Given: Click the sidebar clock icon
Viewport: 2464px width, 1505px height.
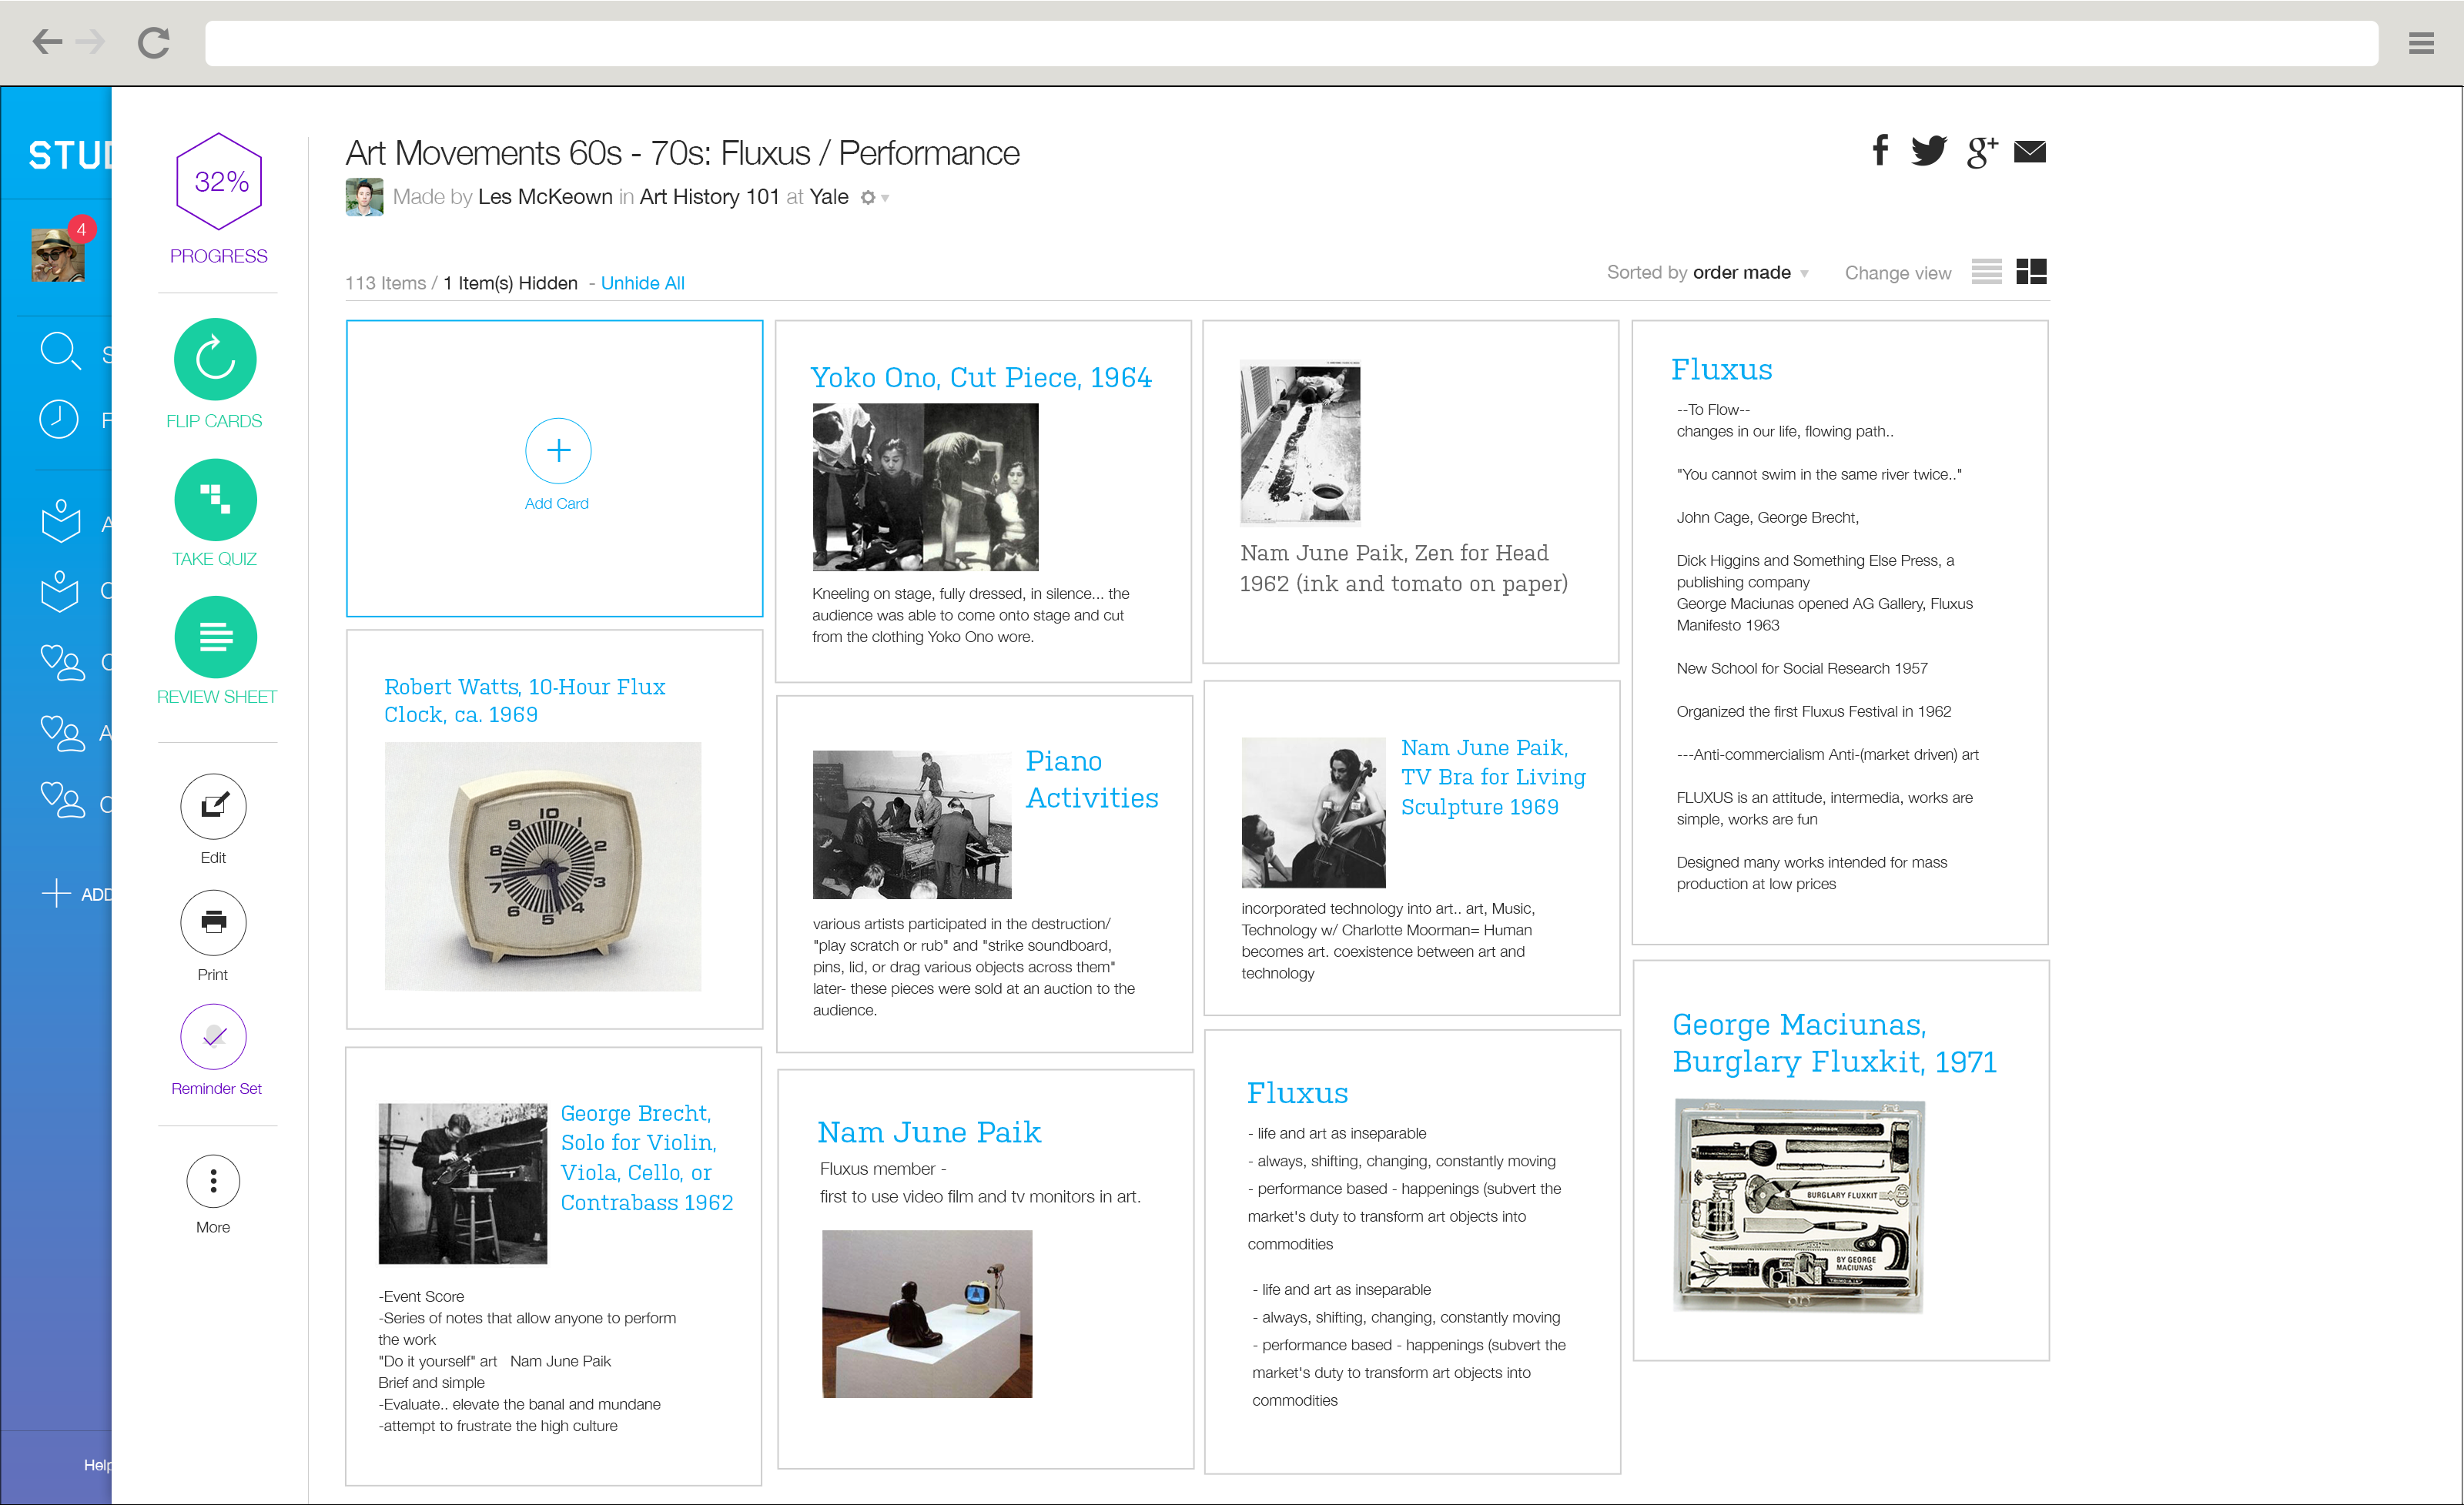Looking at the screenshot, I should [59, 419].
